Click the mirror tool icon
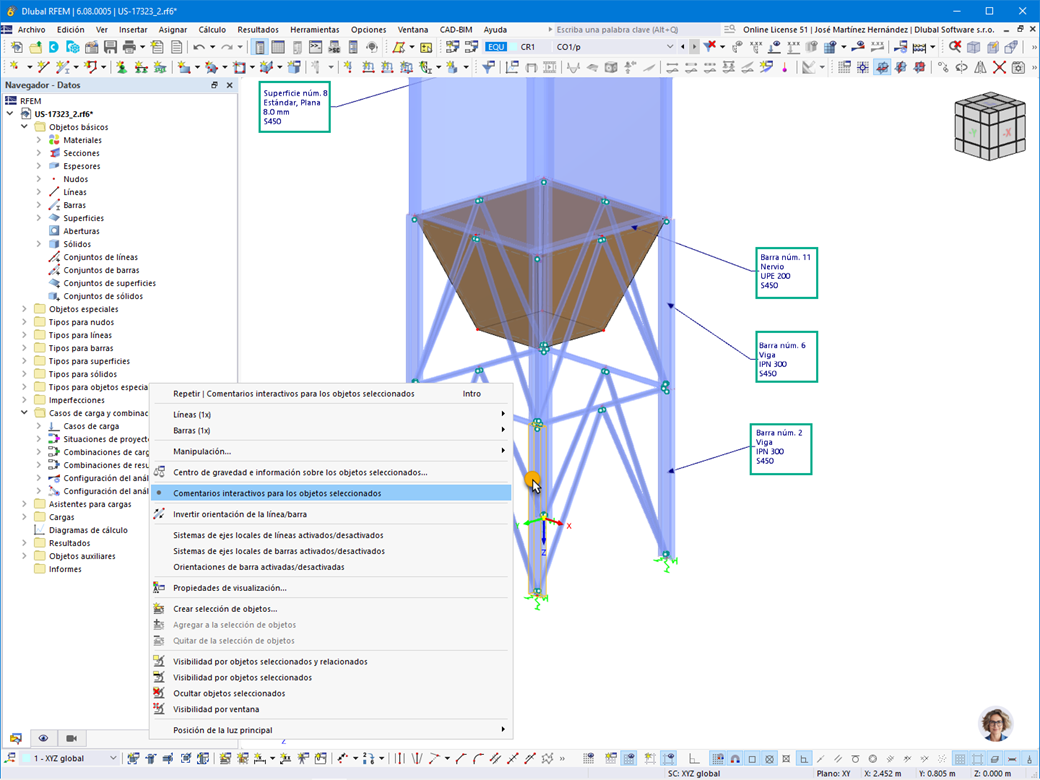This screenshot has height=780, width=1040. click(x=980, y=67)
